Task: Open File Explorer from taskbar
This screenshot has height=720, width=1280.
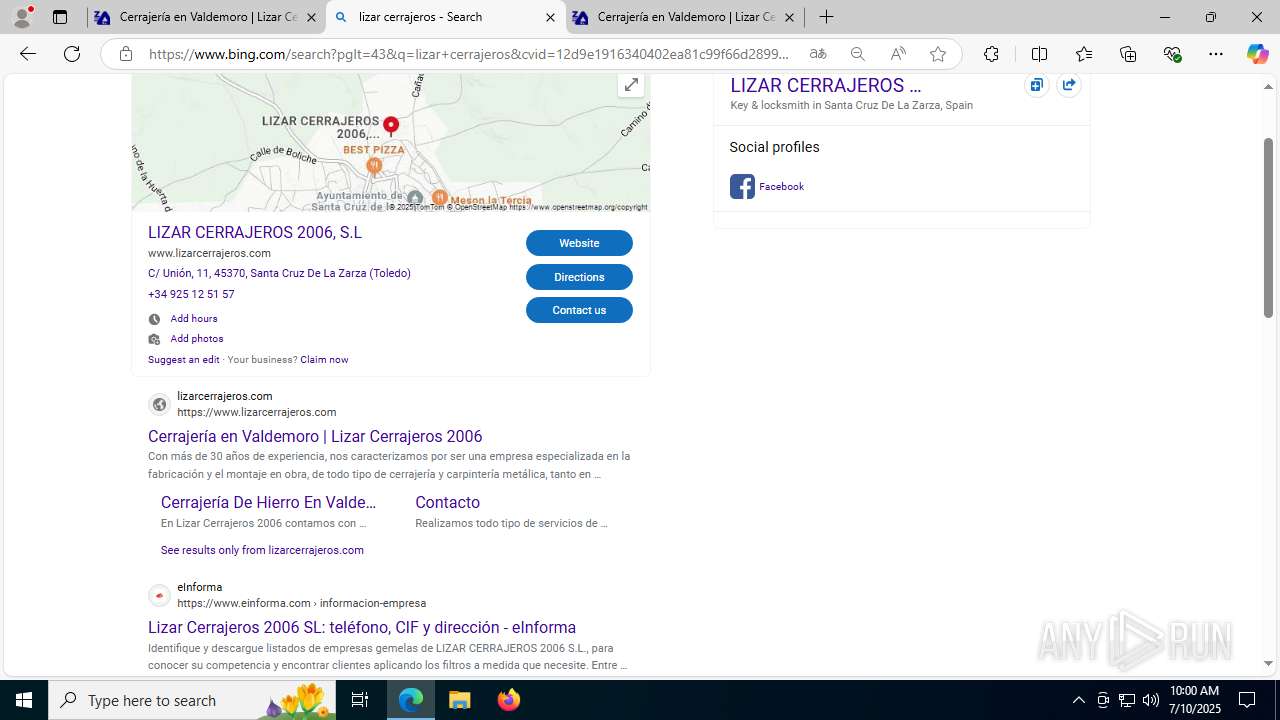Action: [x=460, y=700]
